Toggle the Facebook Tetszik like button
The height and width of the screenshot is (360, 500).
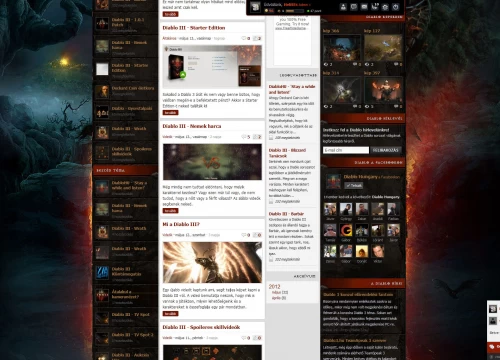353,185
